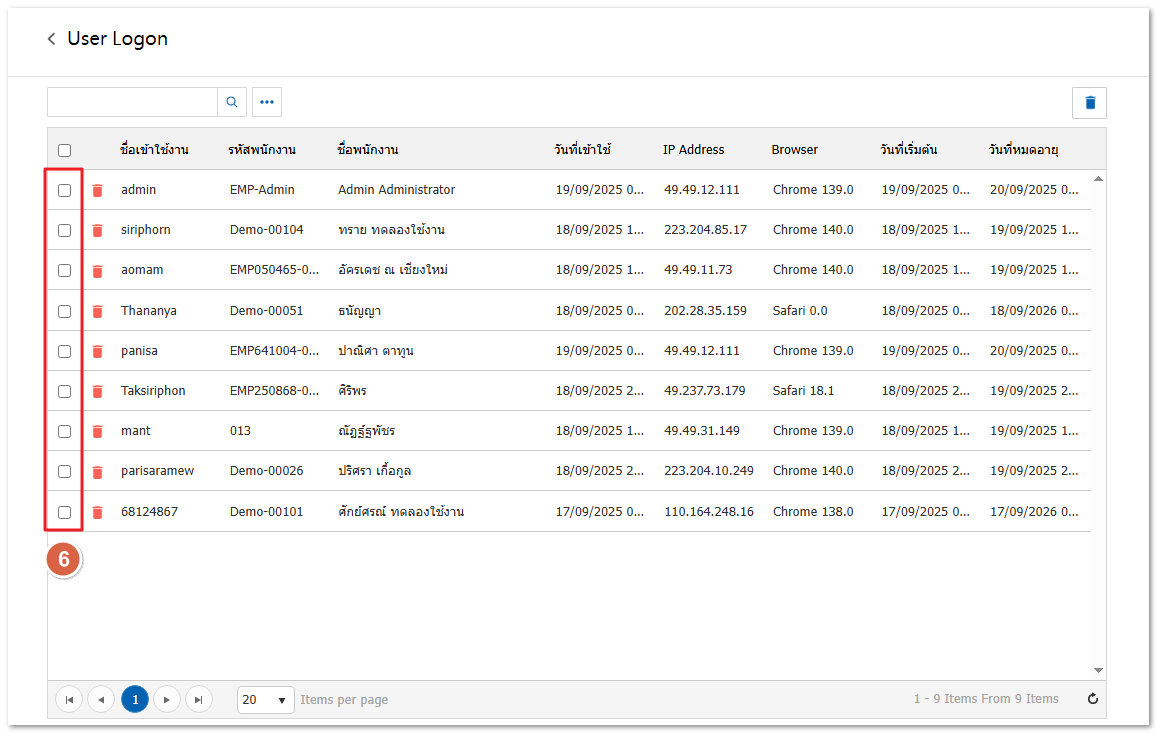1157x733 pixels.
Task: Delete the siriphorn logon entry
Action: 97,230
